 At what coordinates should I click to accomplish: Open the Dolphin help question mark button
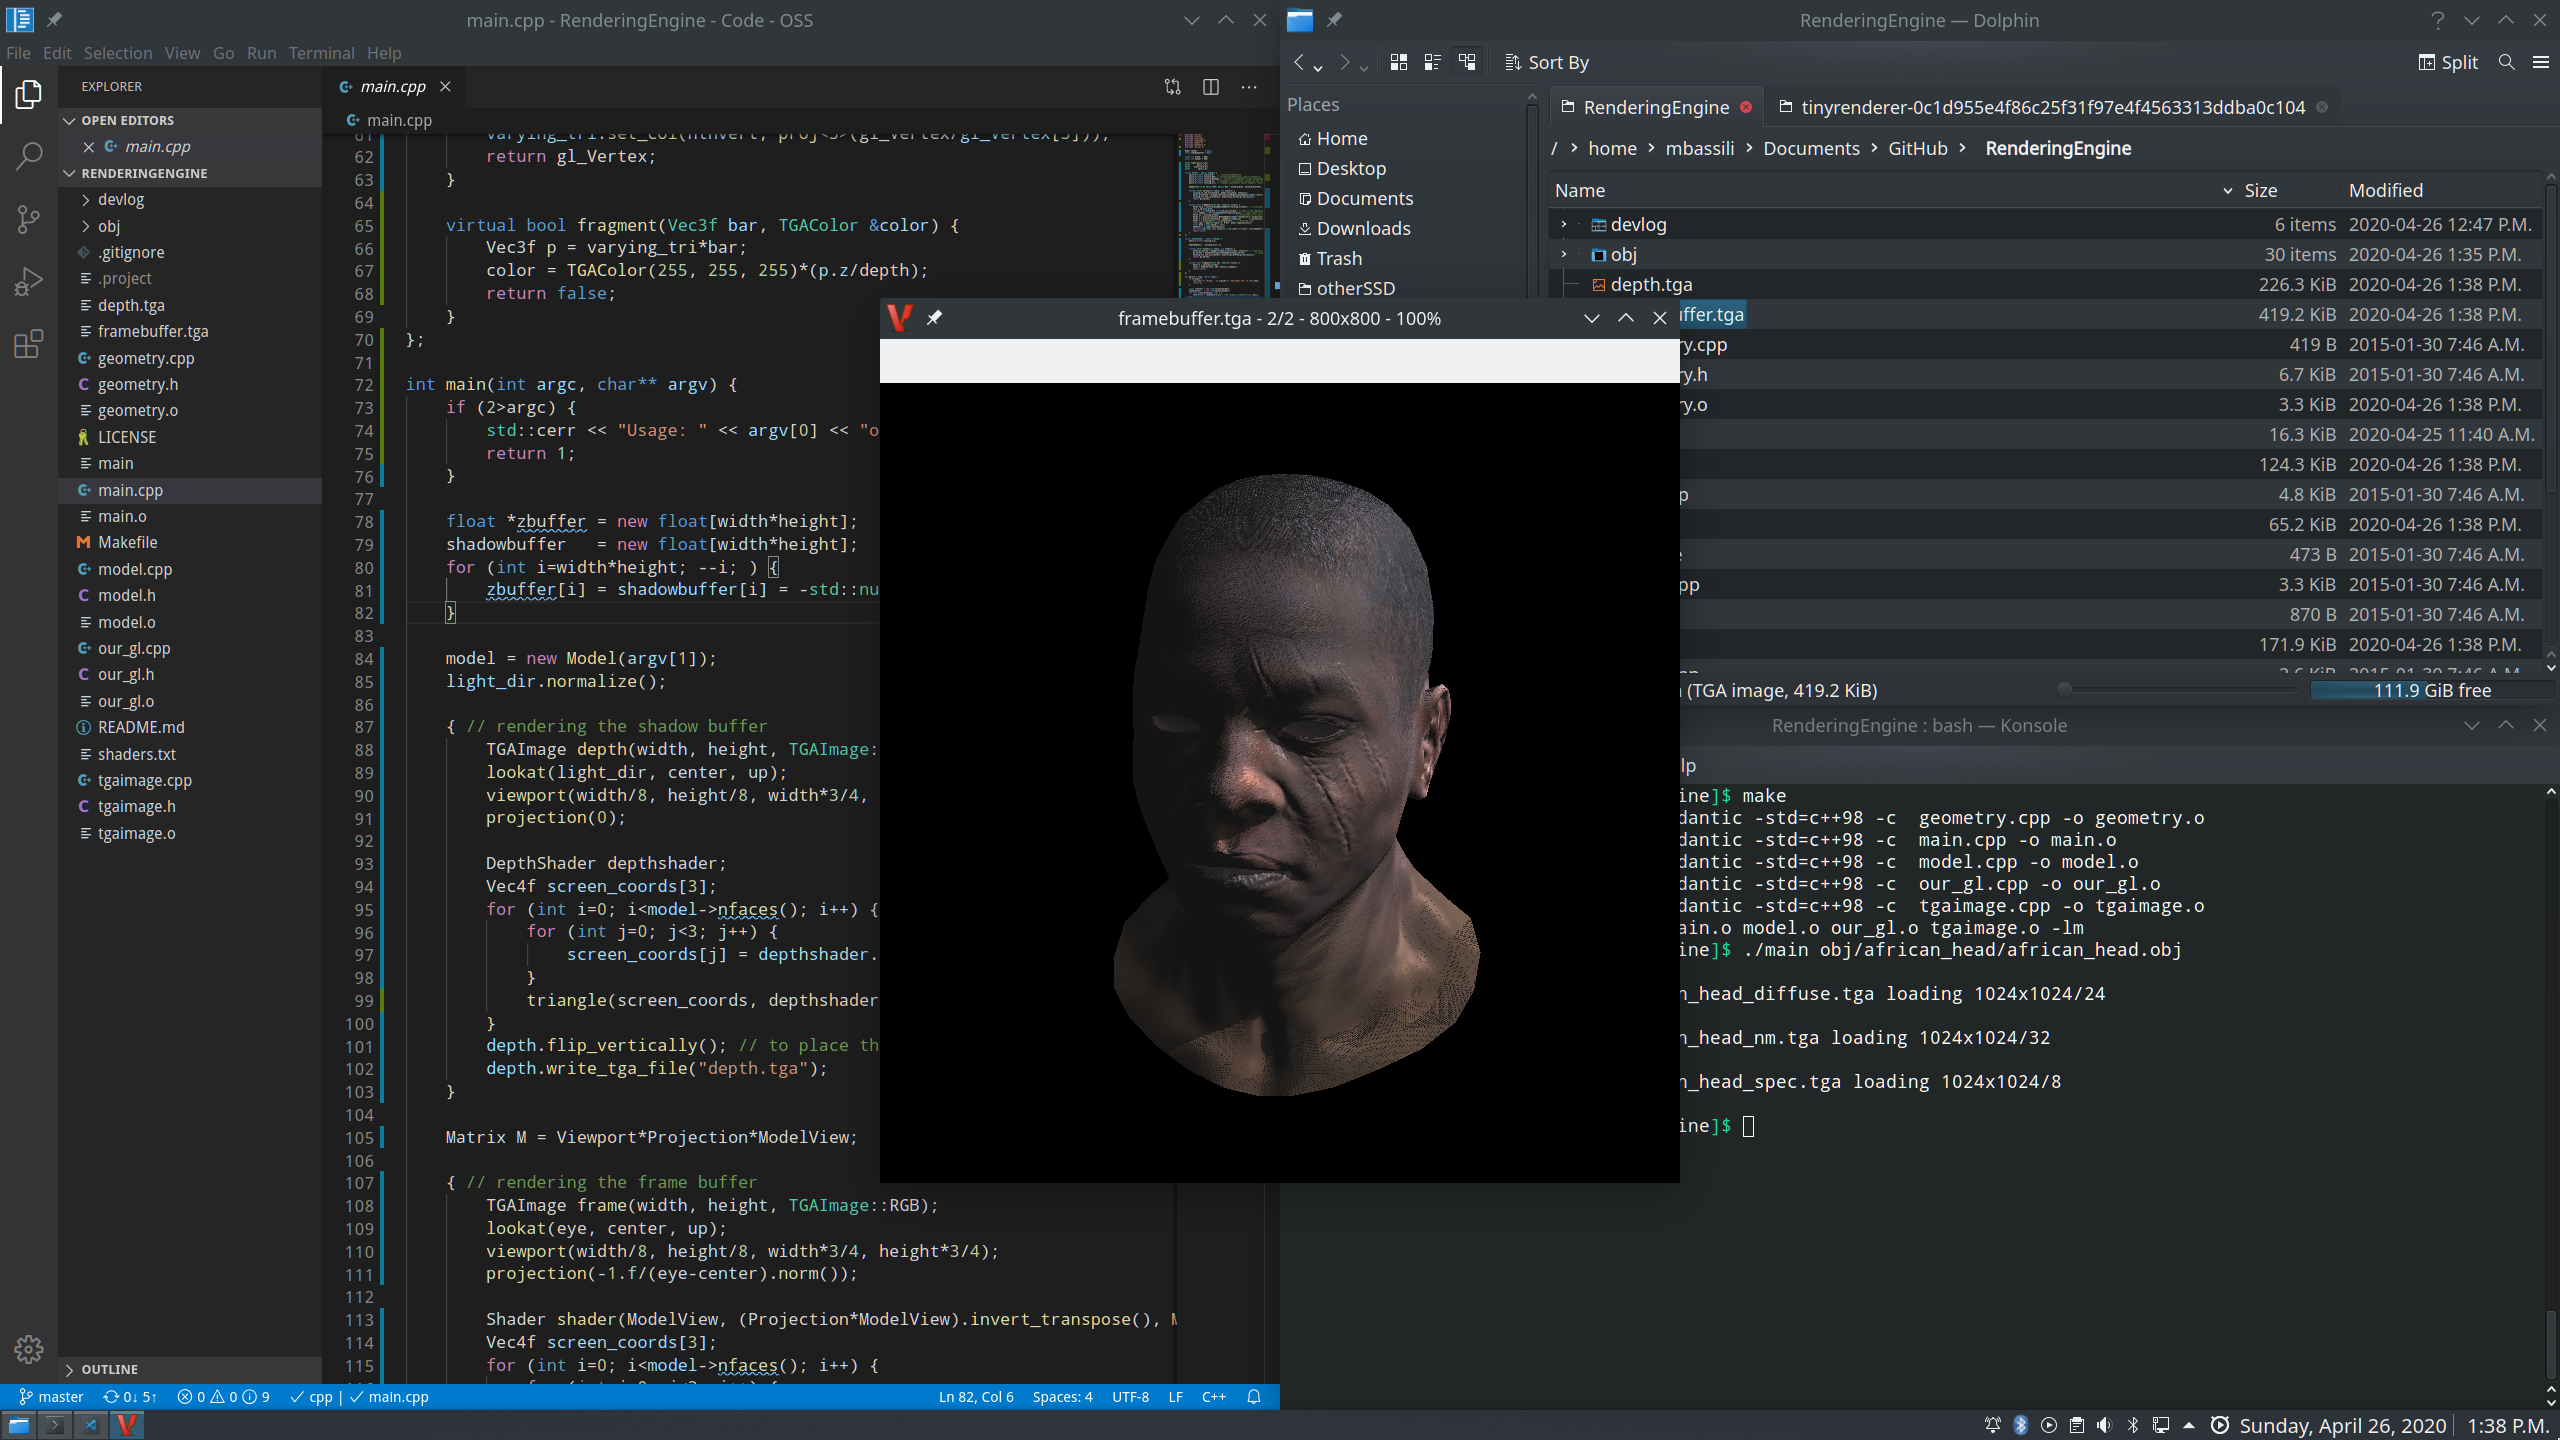(2437, 20)
